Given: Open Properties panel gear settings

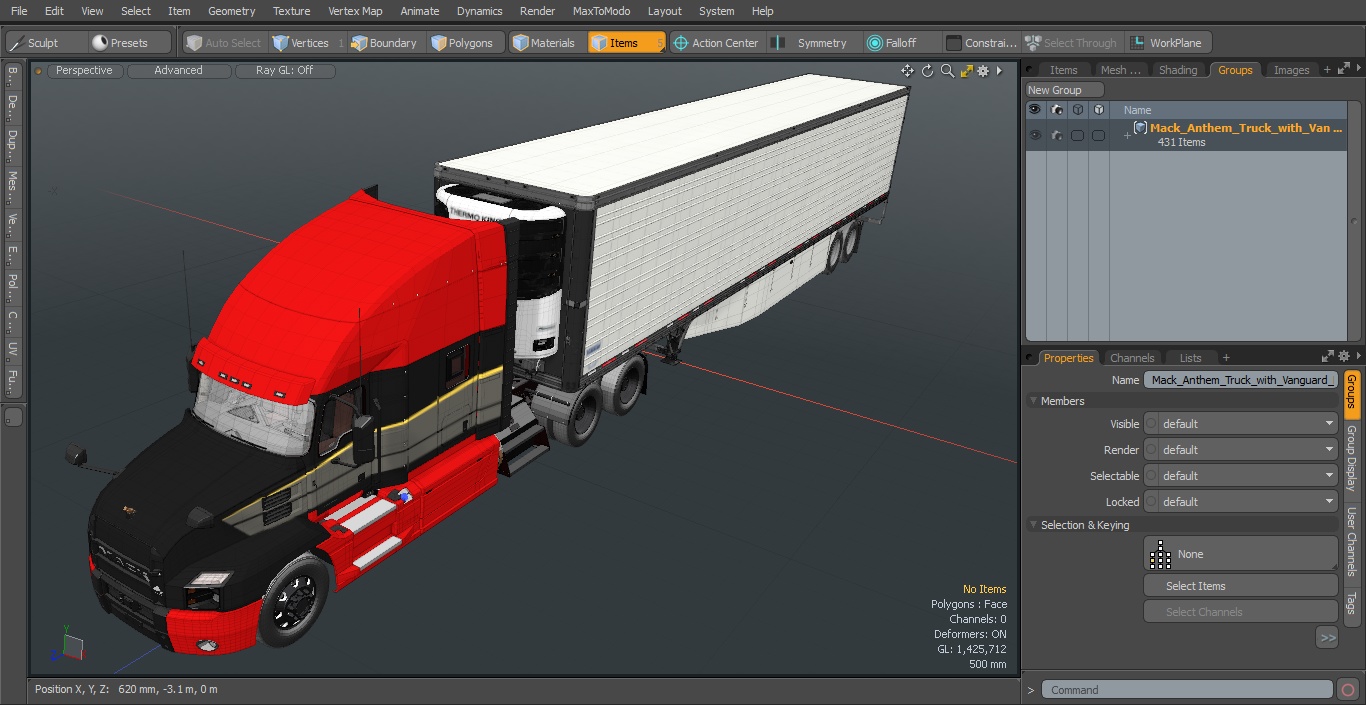Looking at the screenshot, I should (1345, 356).
